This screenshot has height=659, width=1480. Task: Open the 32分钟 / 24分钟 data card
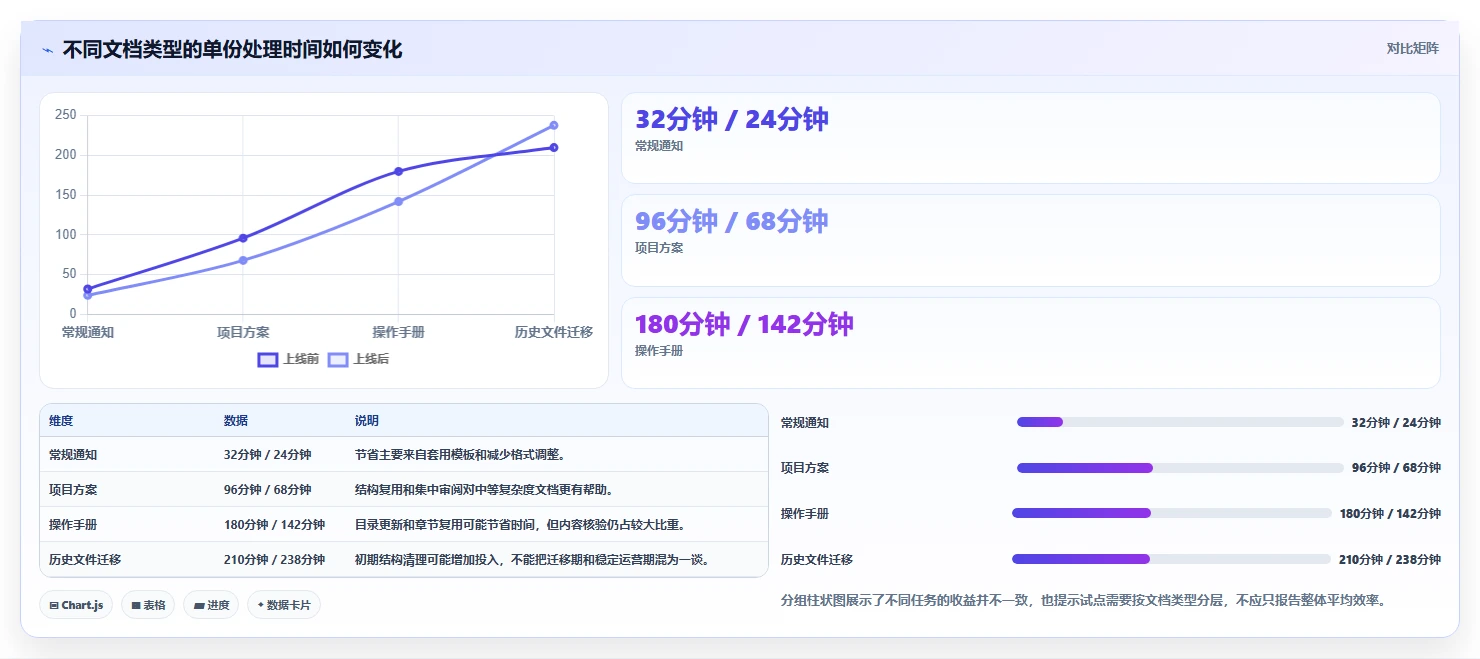tap(1031, 138)
